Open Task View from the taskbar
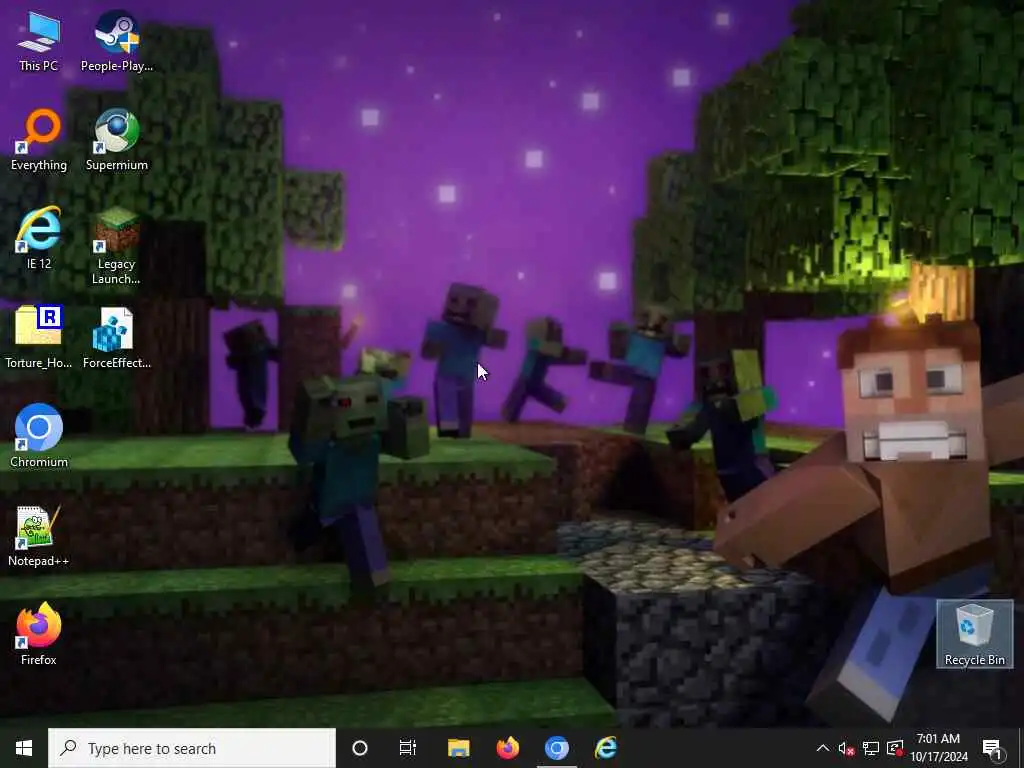 (408, 748)
